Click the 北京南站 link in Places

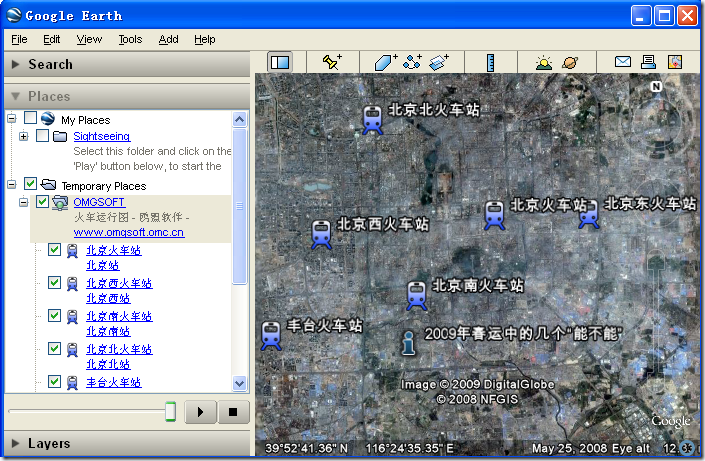(x=108, y=331)
